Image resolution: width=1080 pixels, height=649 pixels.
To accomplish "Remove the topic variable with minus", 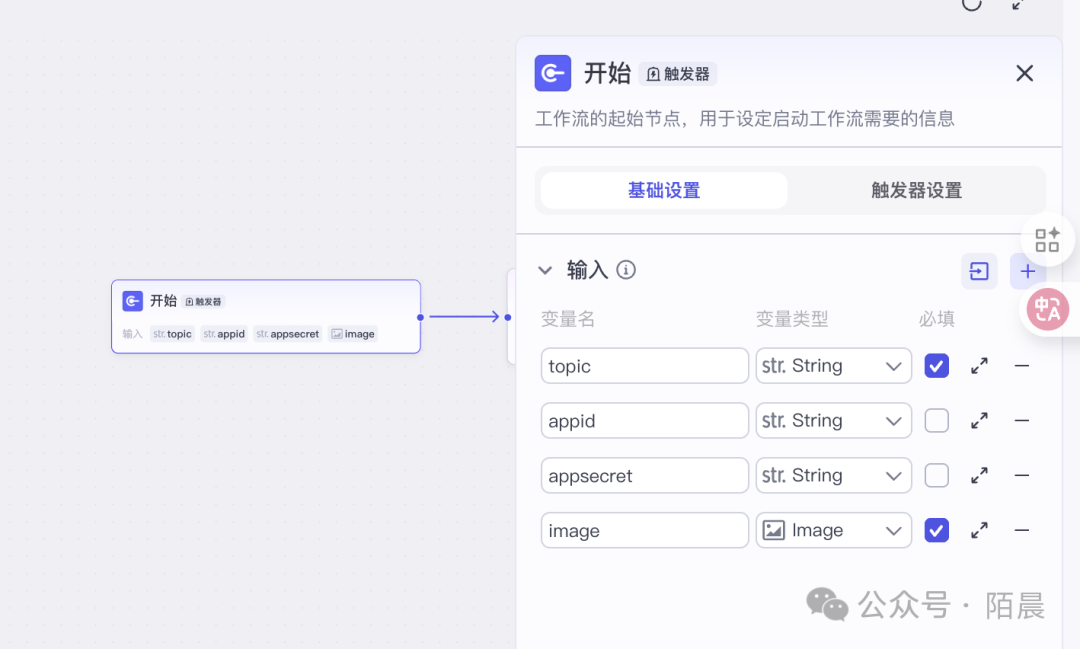I will pyautogui.click(x=1021, y=366).
